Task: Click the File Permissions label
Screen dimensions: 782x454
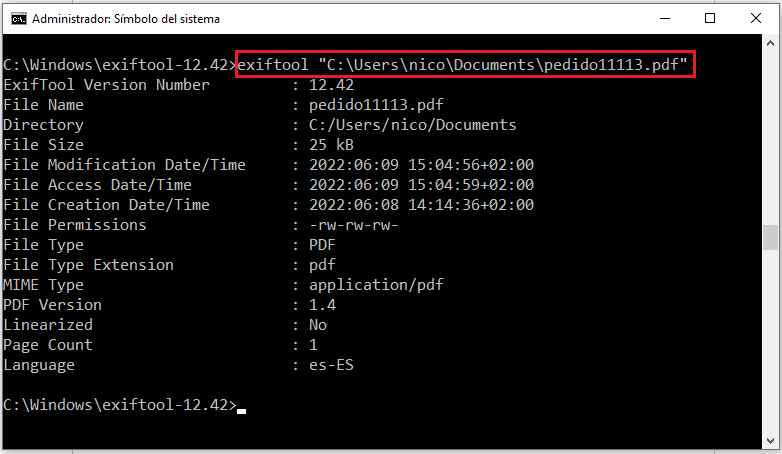Action: [75, 225]
